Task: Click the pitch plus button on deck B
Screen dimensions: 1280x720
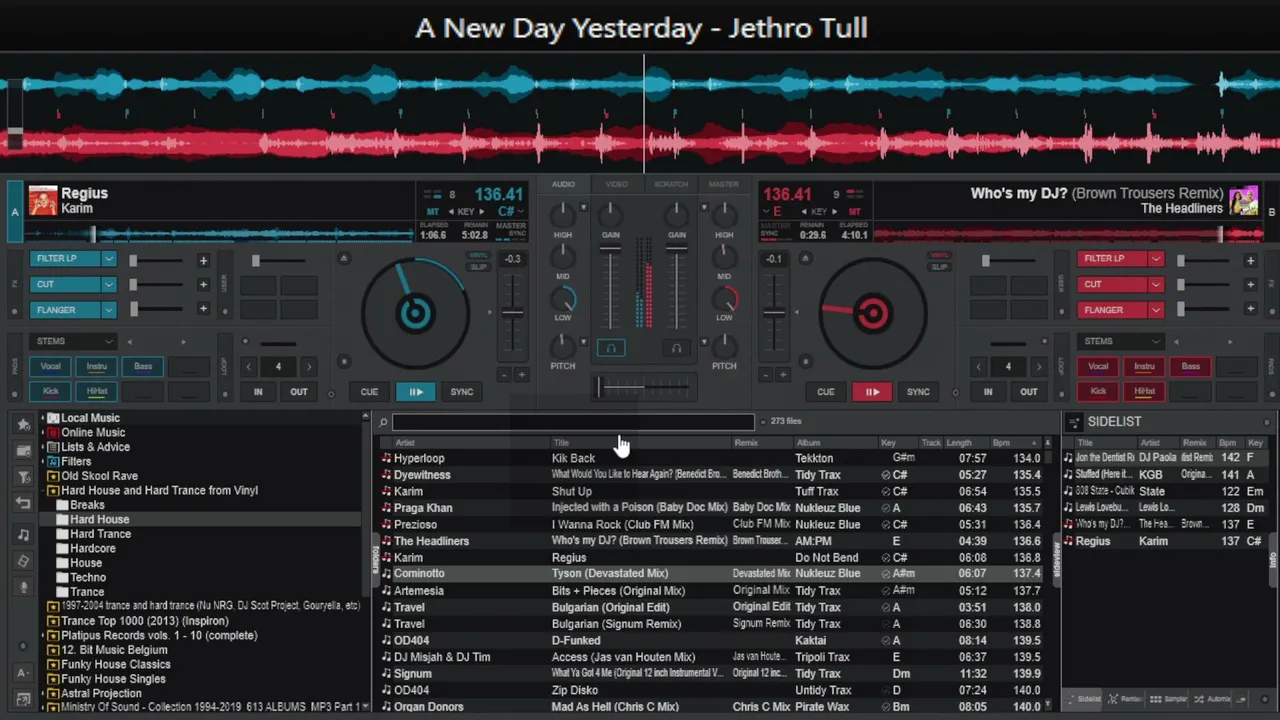Action: [783, 375]
